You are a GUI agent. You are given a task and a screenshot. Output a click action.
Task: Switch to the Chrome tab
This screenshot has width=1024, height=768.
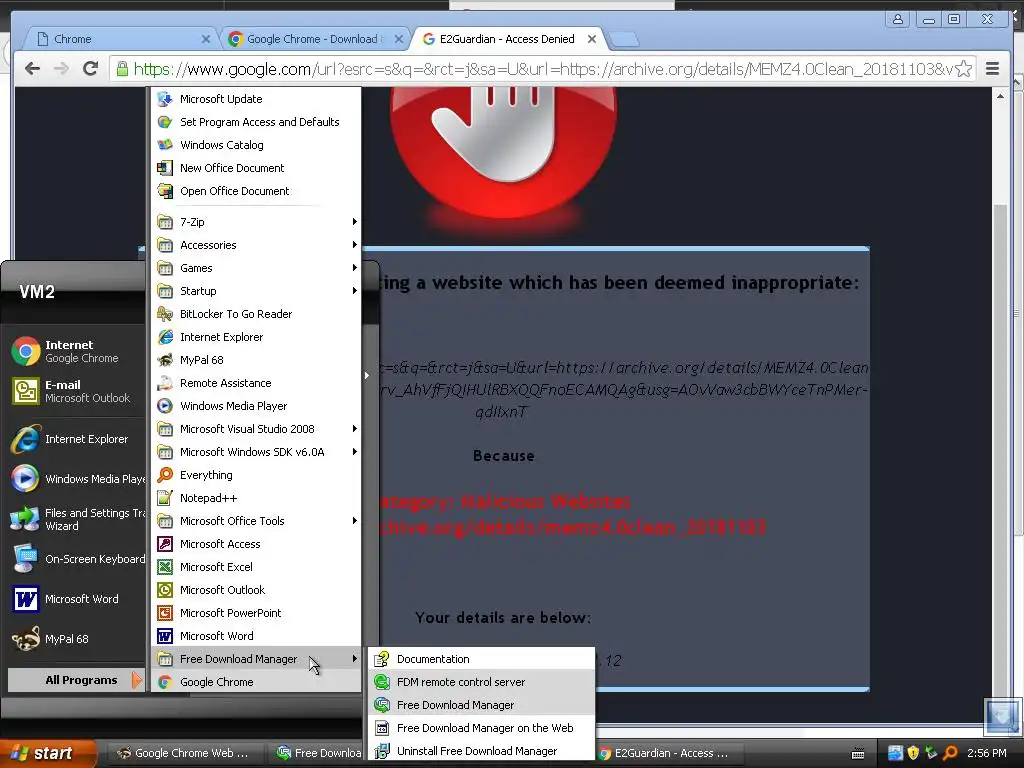pyautogui.click(x=121, y=39)
